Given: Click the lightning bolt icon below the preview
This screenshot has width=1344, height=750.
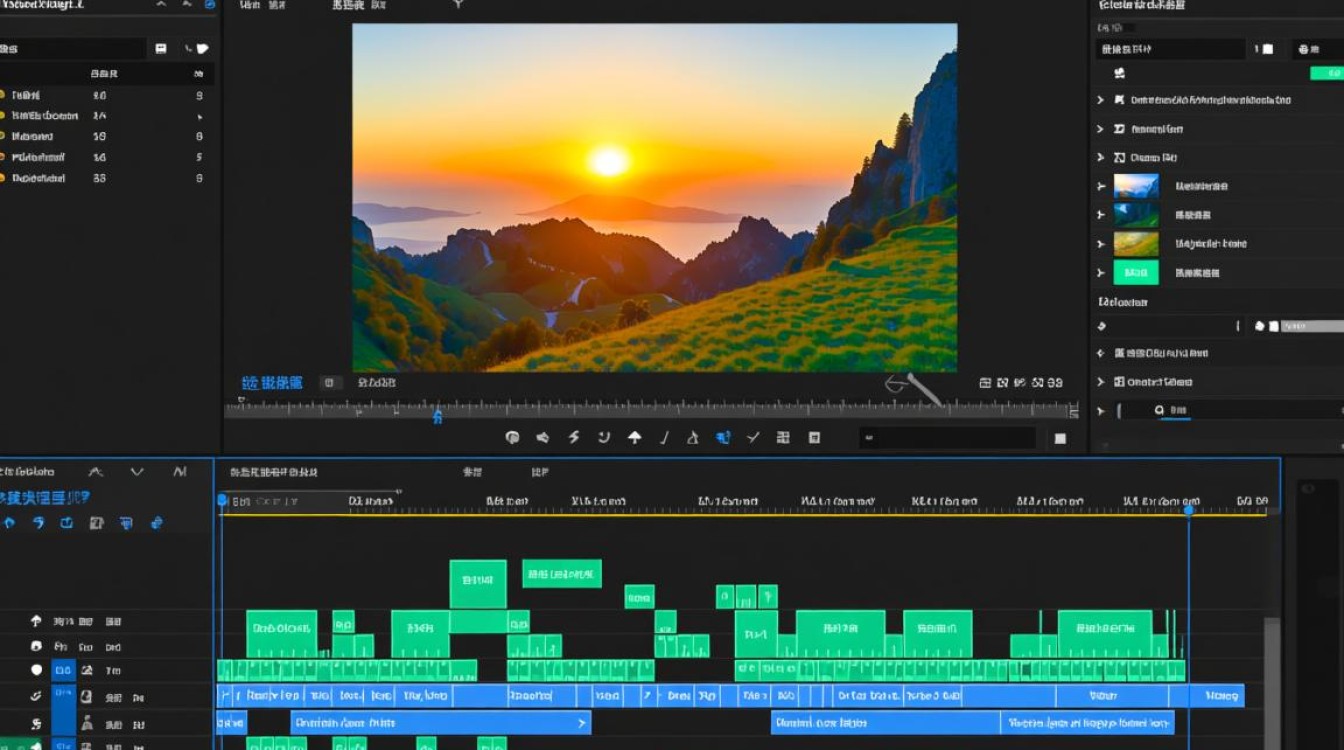Looking at the screenshot, I should pyautogui.click(x=574, y=438).
